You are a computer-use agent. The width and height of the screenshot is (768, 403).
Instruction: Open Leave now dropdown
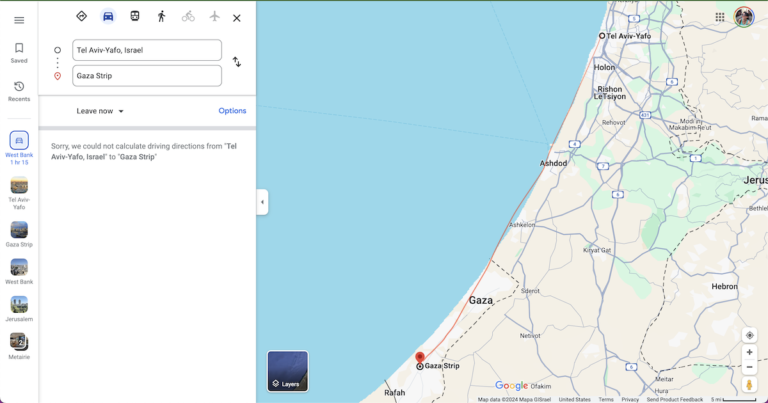[x=100, y=111]
